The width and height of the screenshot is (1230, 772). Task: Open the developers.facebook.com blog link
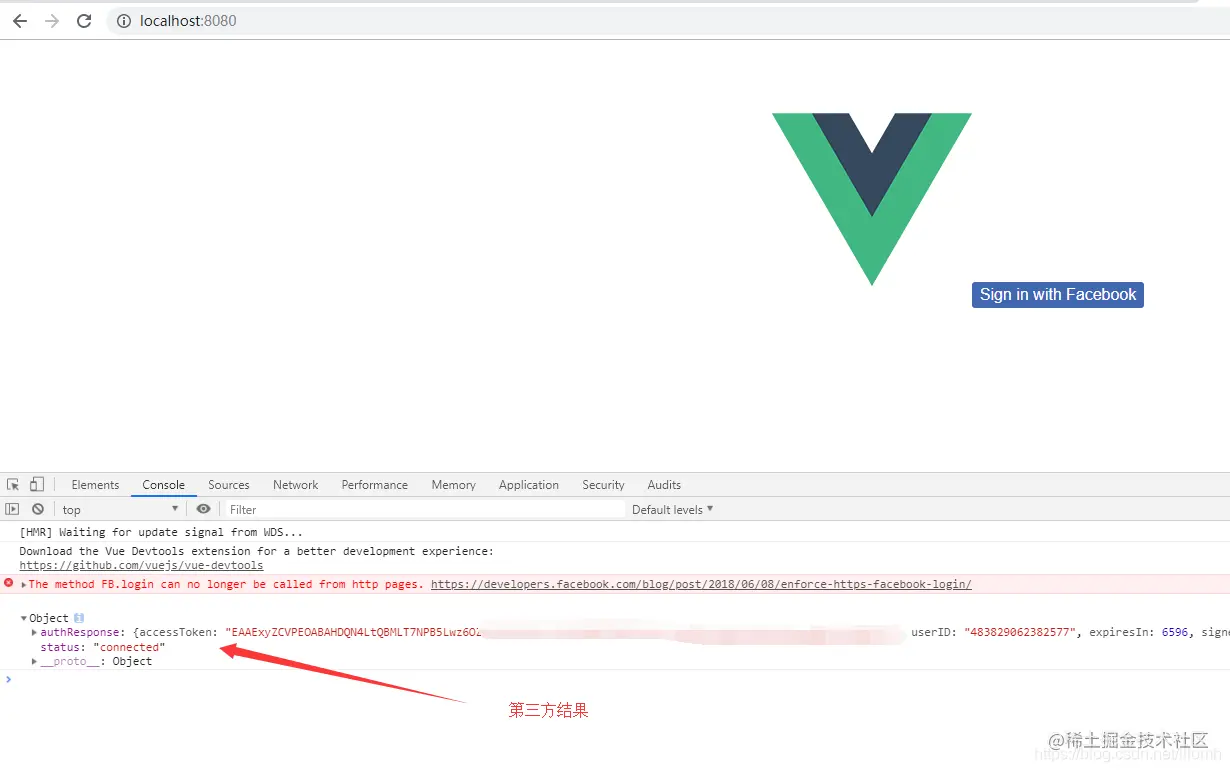pyautogui.click(x=701, y=584)
